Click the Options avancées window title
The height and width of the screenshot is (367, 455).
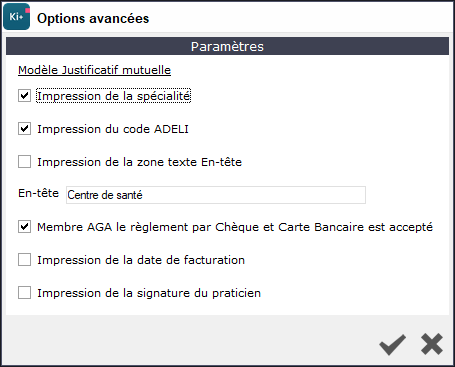[93, 18]
